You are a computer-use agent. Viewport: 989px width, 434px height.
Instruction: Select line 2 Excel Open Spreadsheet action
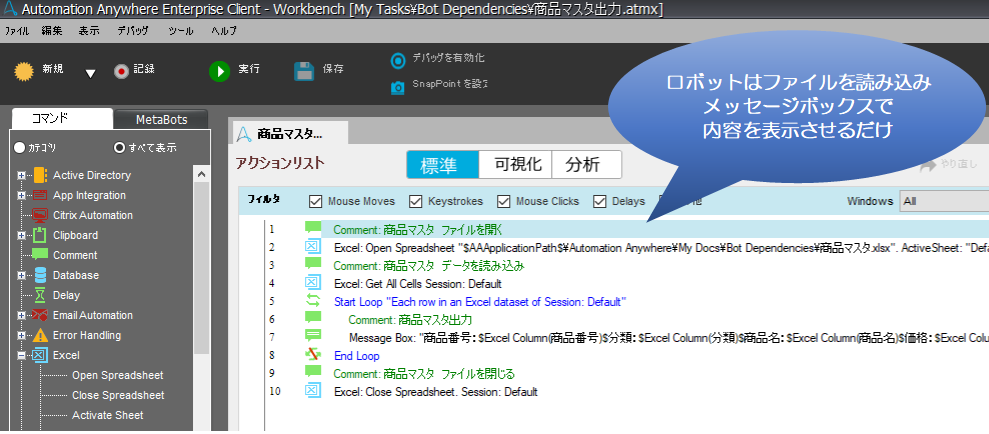coord(661,248)
